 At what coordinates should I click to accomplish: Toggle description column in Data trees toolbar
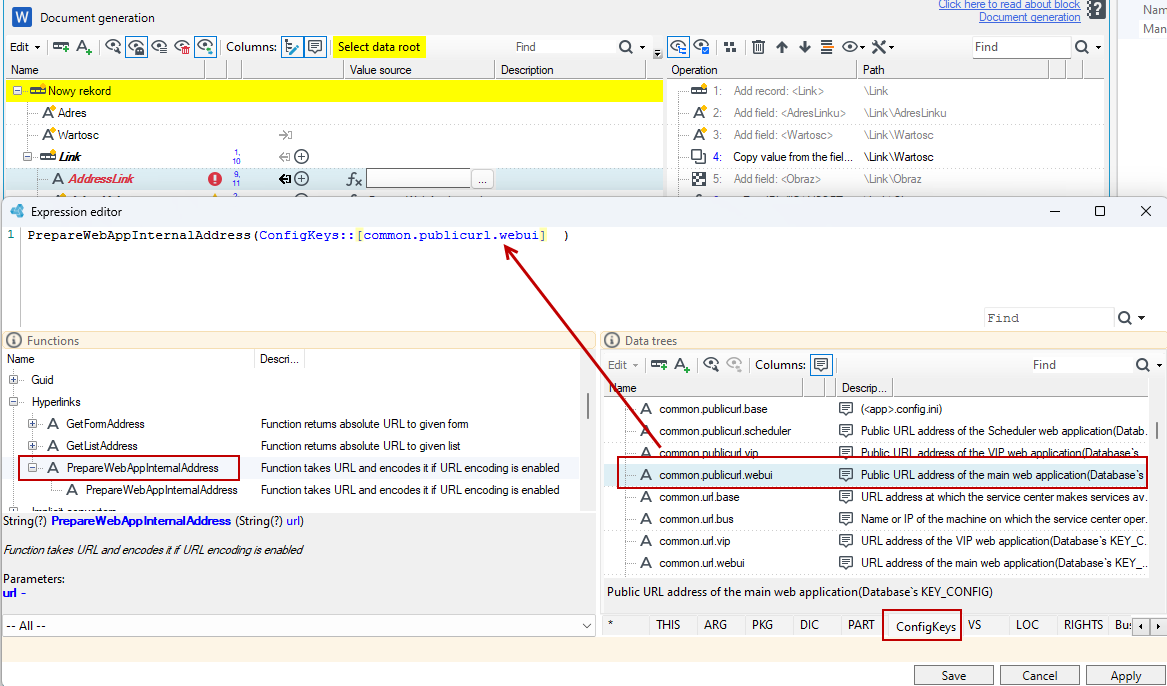pyautogui.click(x=821, y=365)
